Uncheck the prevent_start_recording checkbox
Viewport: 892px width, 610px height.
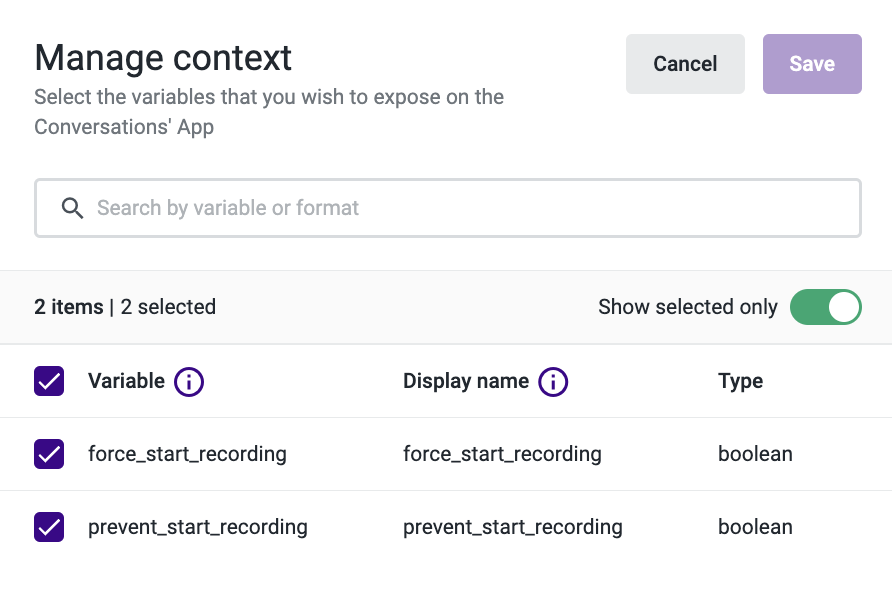pos(49,527)
